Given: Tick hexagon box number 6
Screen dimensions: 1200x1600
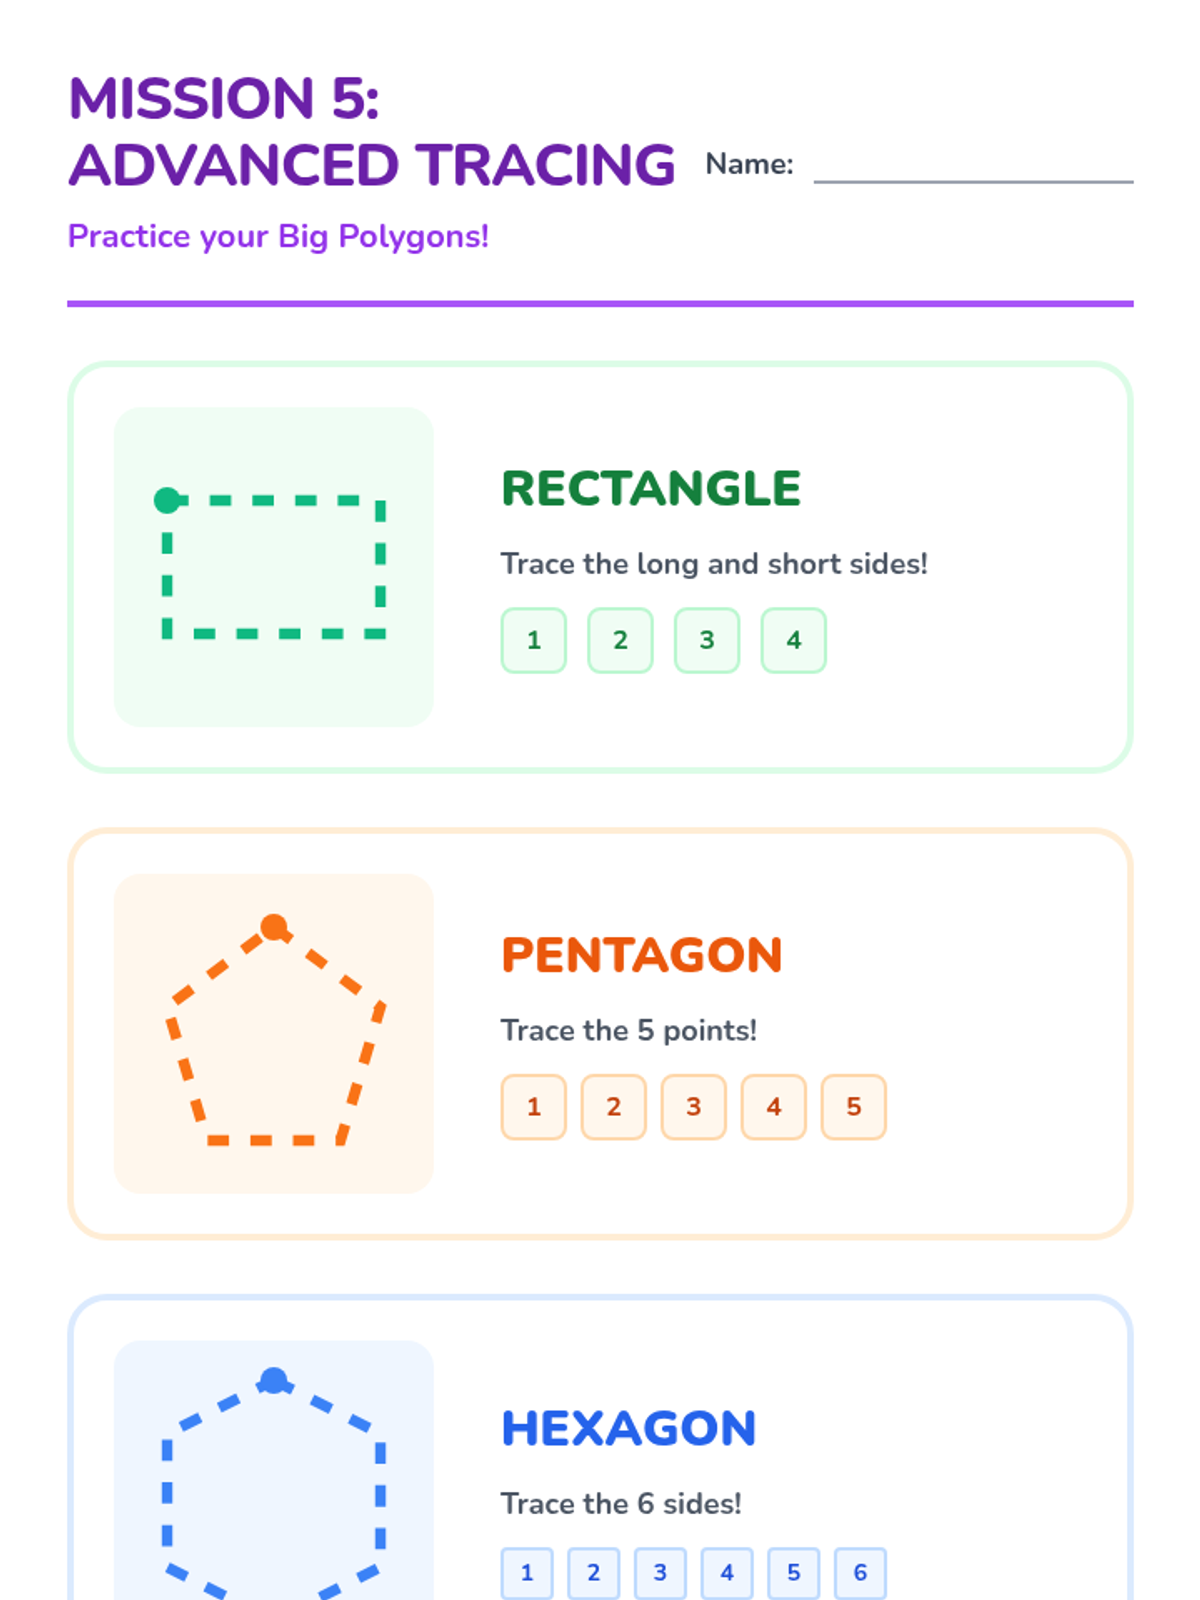Looking at the screenshot, I should (x=860, y=1573).
